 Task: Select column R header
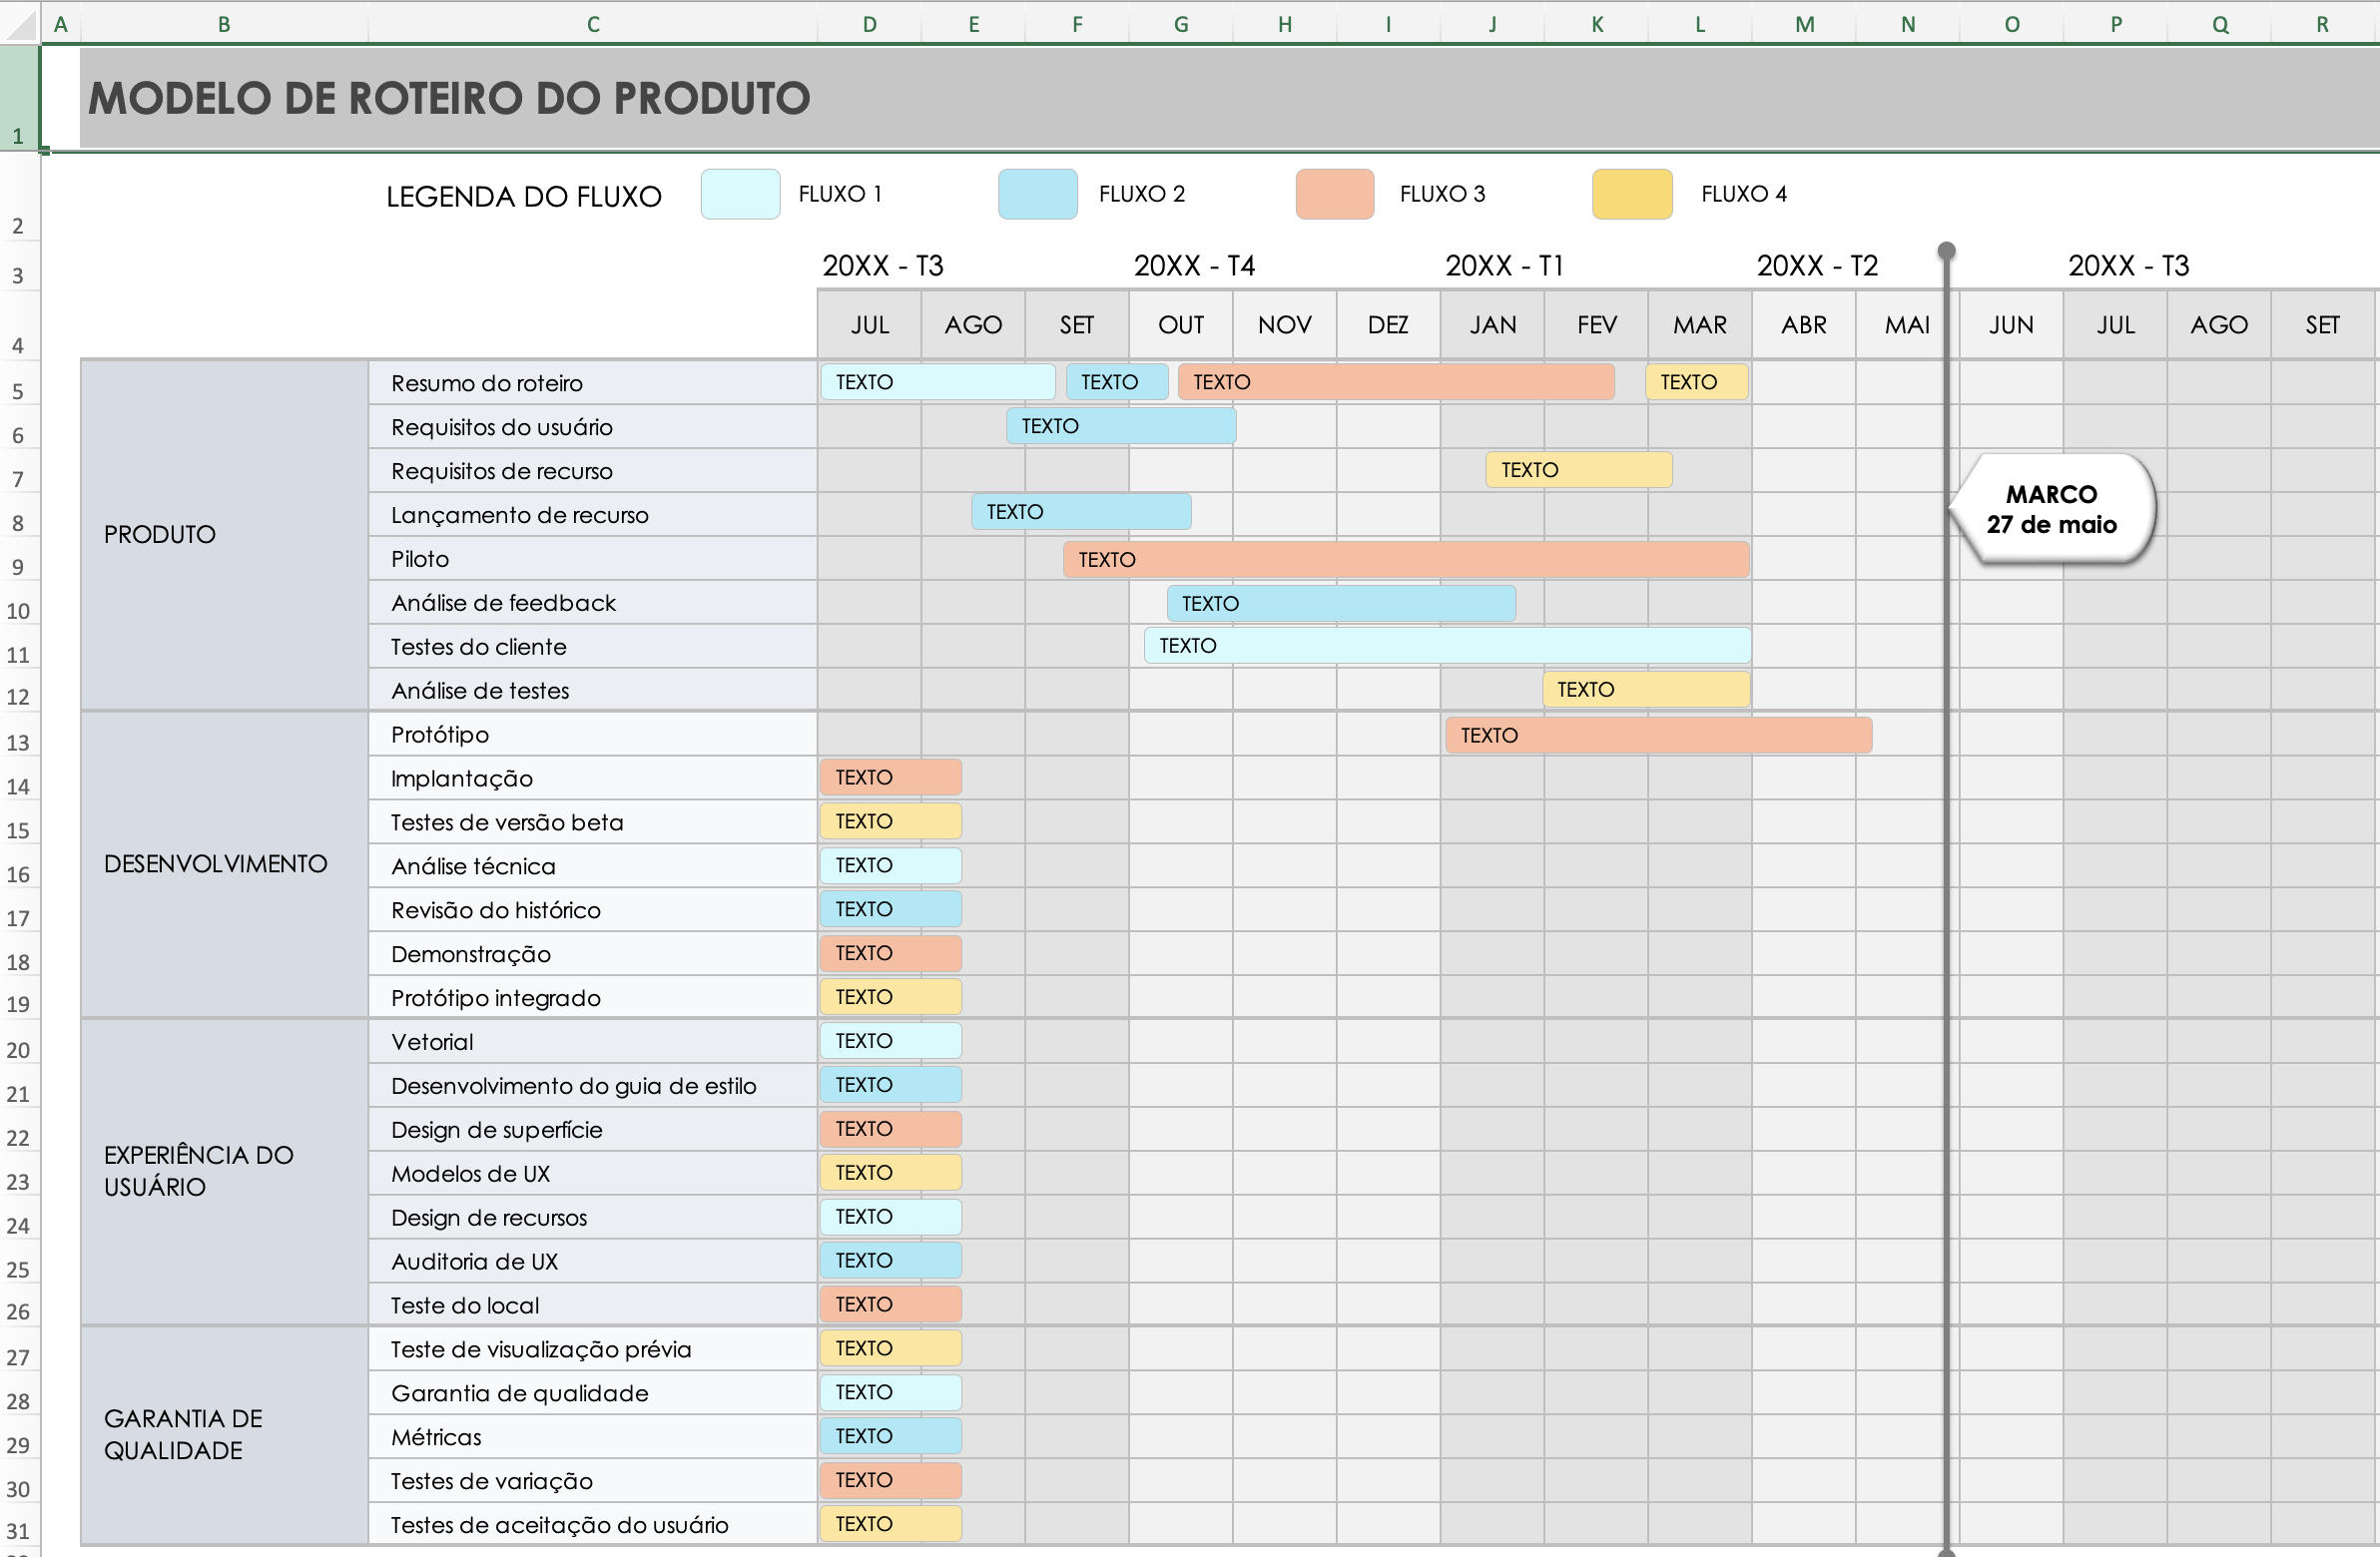pyautogui.click(x=2323, y=23)
